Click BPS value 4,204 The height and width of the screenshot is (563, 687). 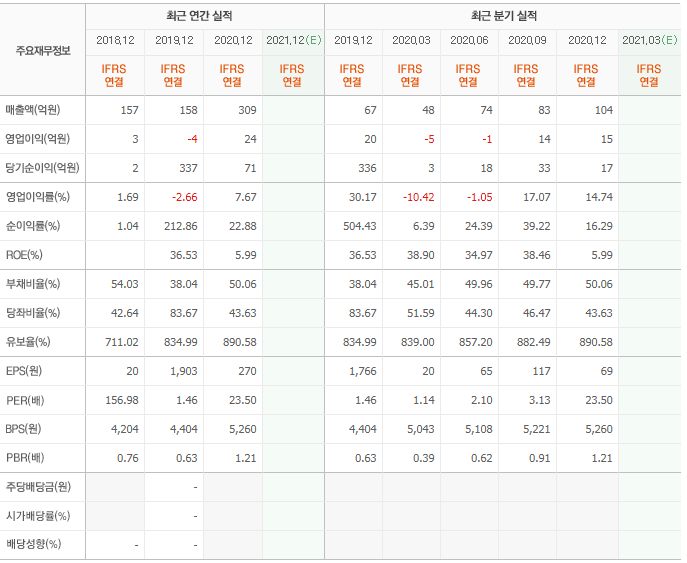(x=125, y=429)
